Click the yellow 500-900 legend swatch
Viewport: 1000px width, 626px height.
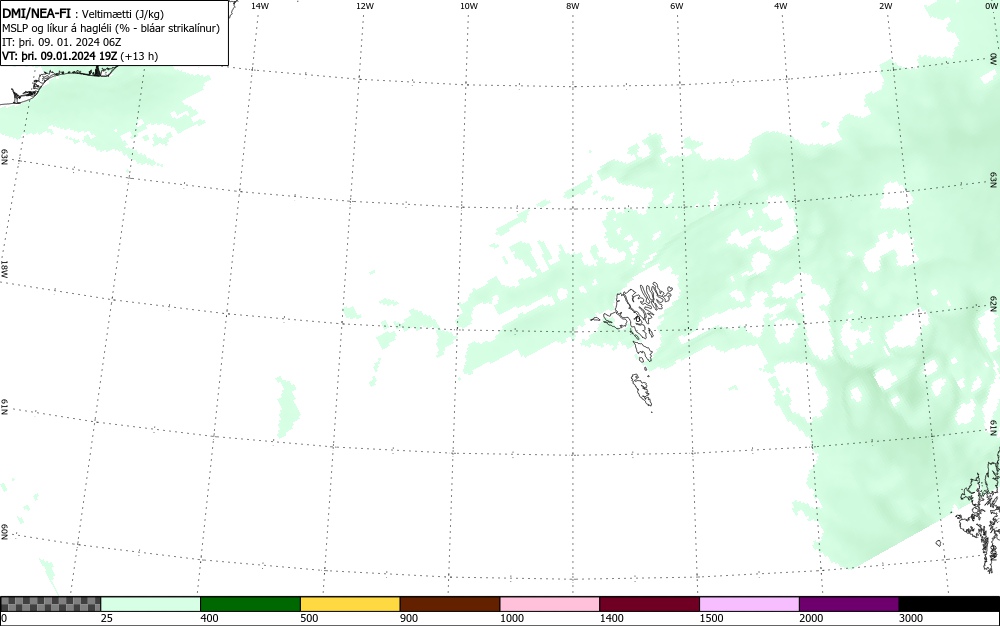(350, 604)
